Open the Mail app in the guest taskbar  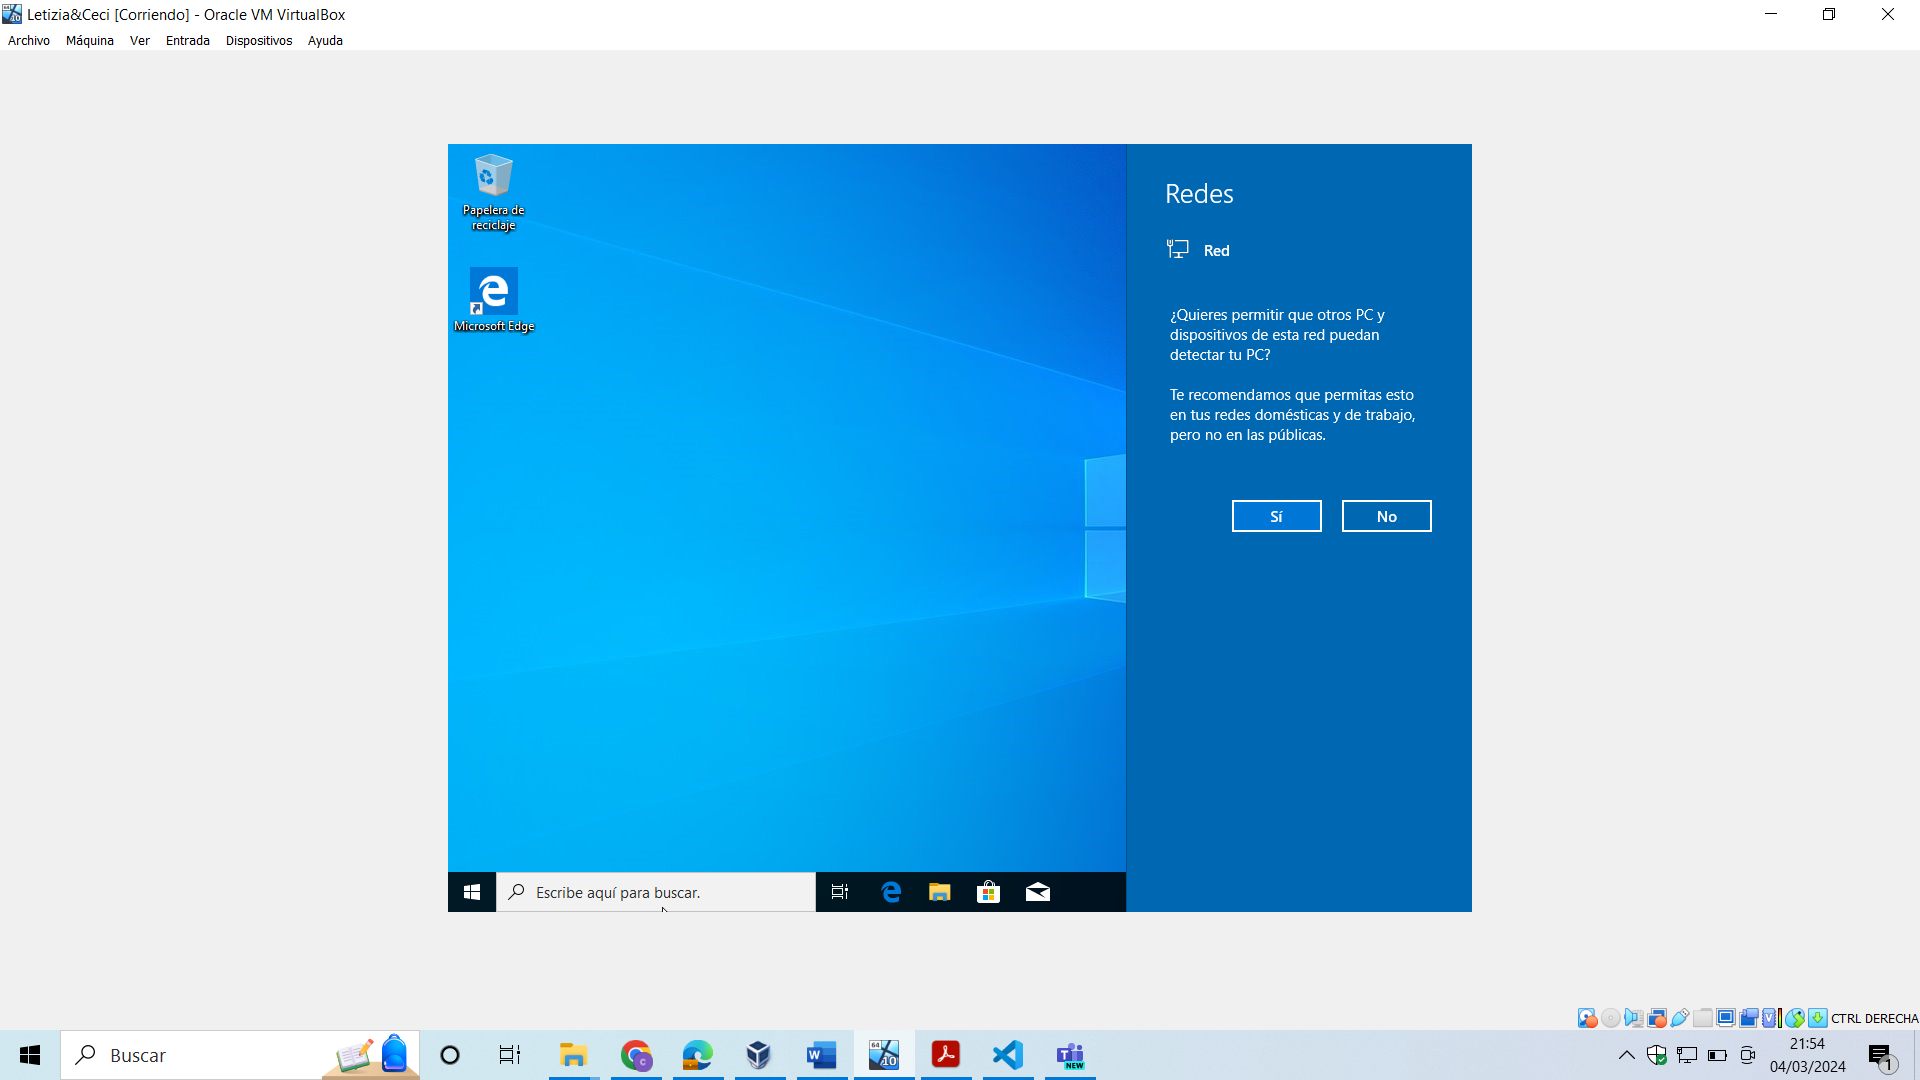[x=1037, y=892]
